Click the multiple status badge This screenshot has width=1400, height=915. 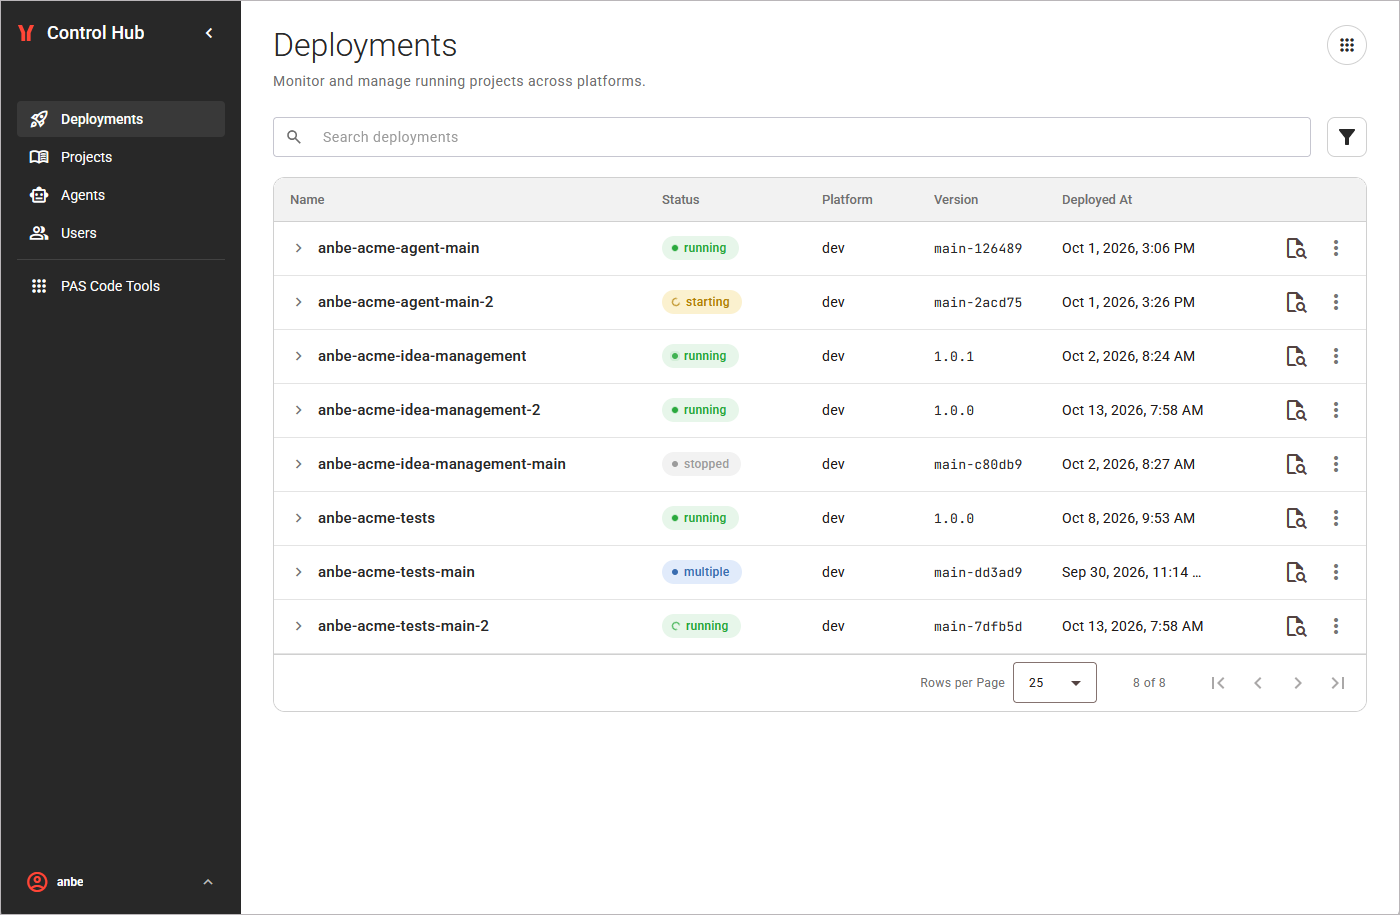pyautogui.click(x=701, y=572)
